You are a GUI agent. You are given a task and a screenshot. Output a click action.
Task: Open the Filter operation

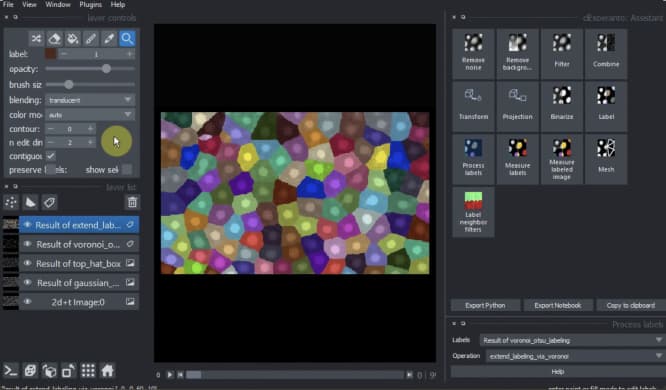[x=562, y=54]
